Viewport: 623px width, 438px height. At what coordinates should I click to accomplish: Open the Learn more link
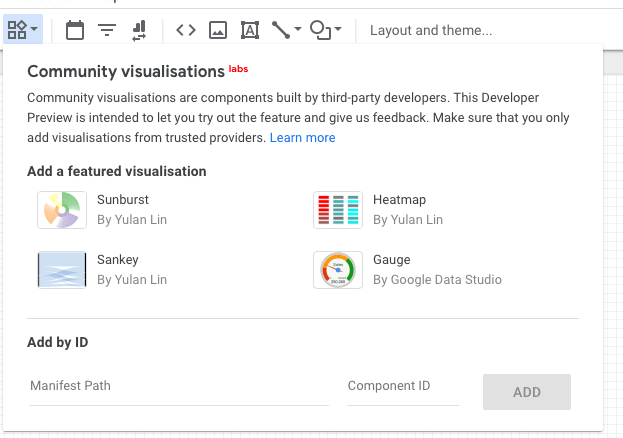coord(302,138)
